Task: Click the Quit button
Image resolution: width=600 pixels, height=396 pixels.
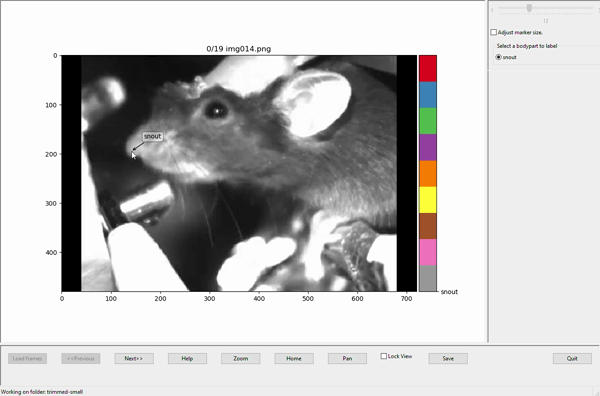Action: [572, 359]
